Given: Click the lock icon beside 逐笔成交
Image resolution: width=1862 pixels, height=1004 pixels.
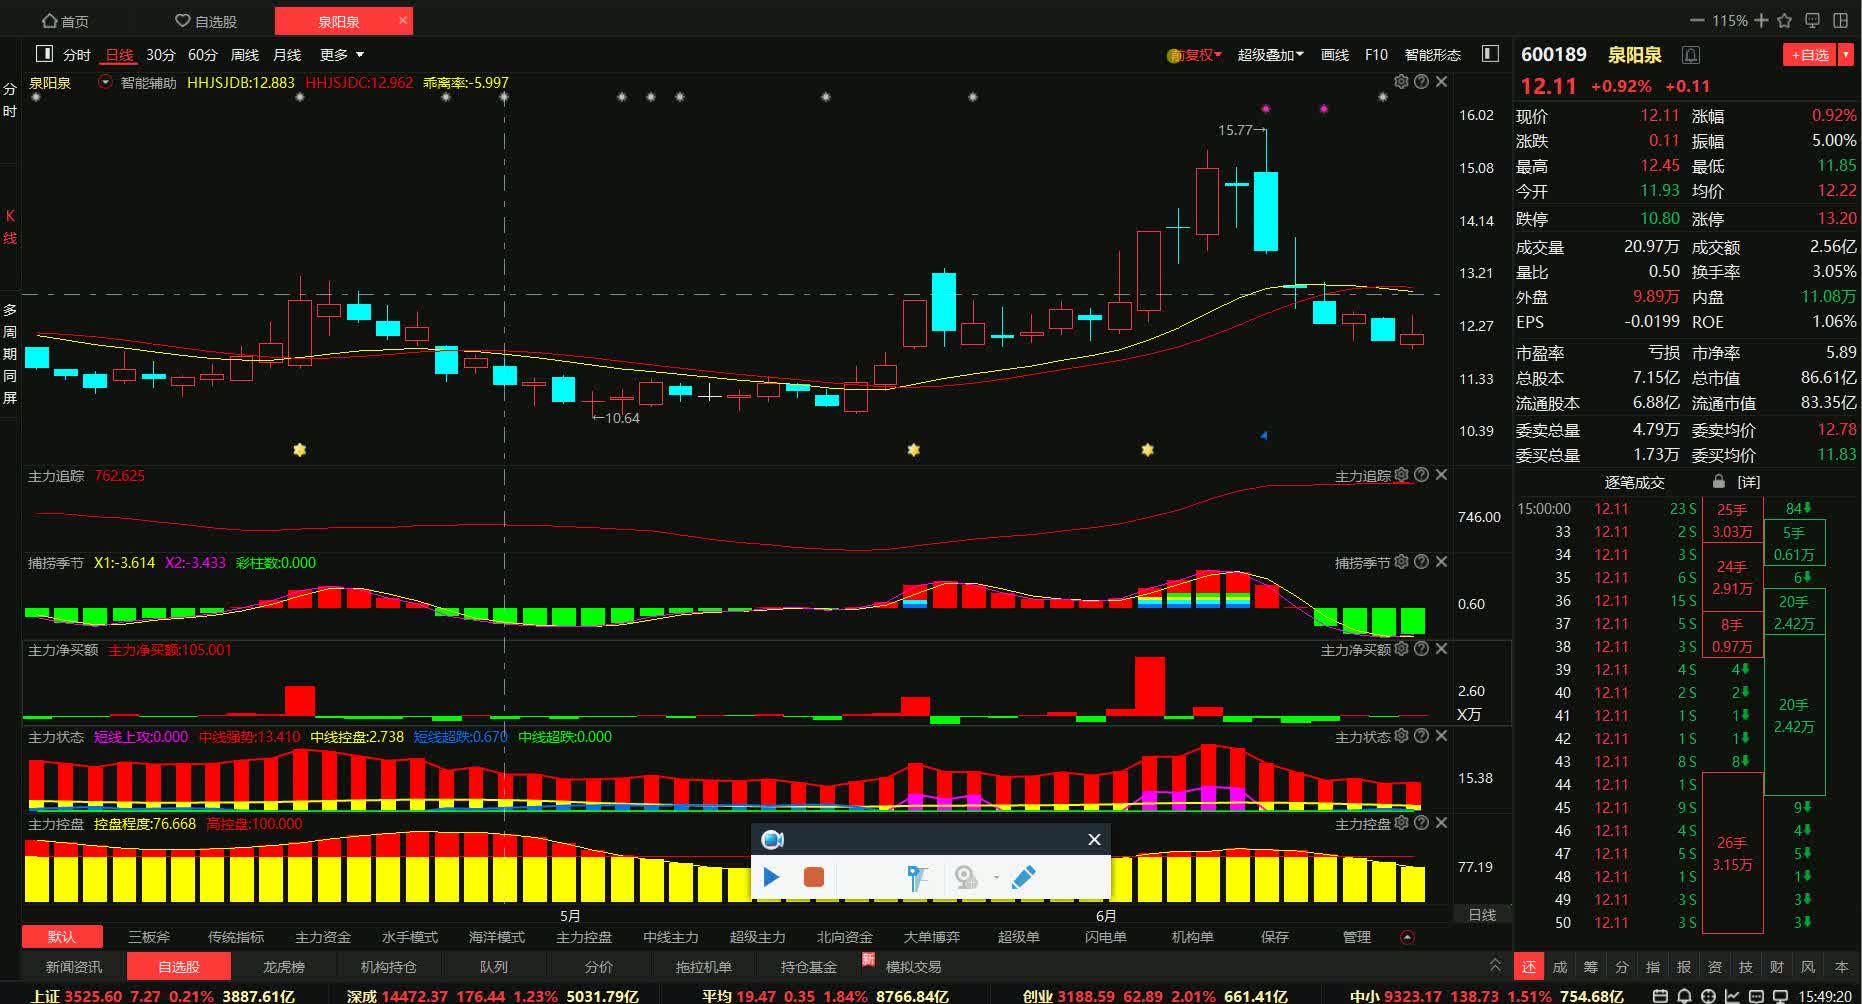Looking at the screenshot, I should [1719, 481].
